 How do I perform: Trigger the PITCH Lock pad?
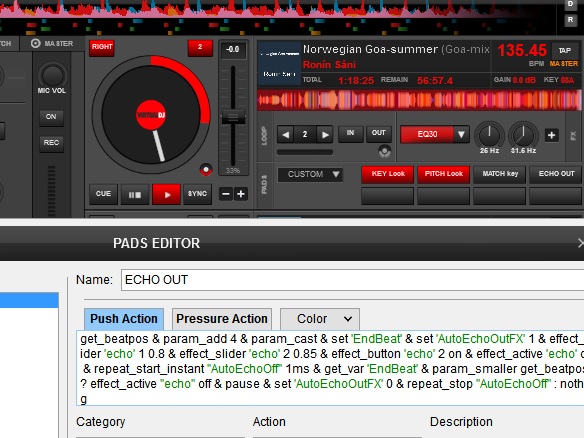tap(444, 174)
